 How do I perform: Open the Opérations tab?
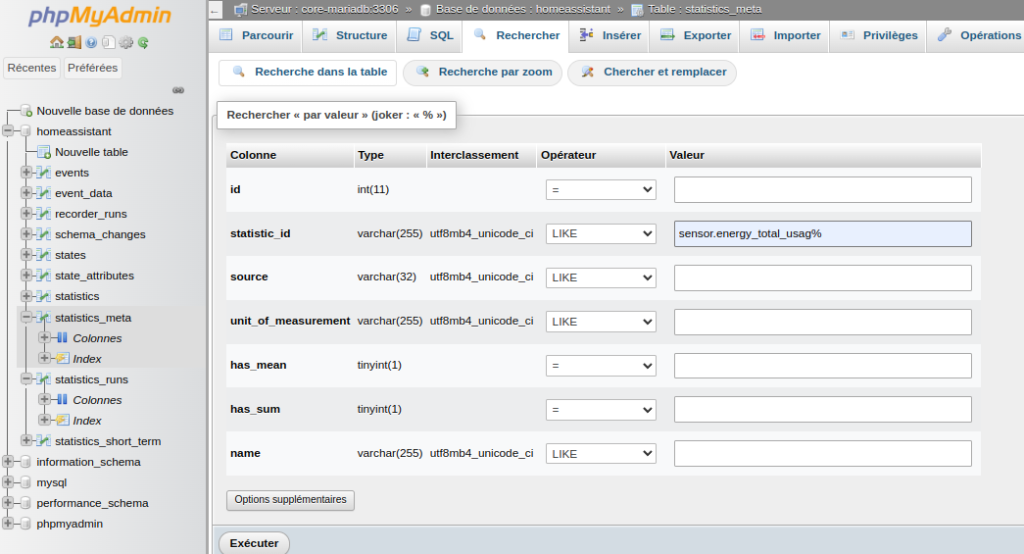(976, 35)
